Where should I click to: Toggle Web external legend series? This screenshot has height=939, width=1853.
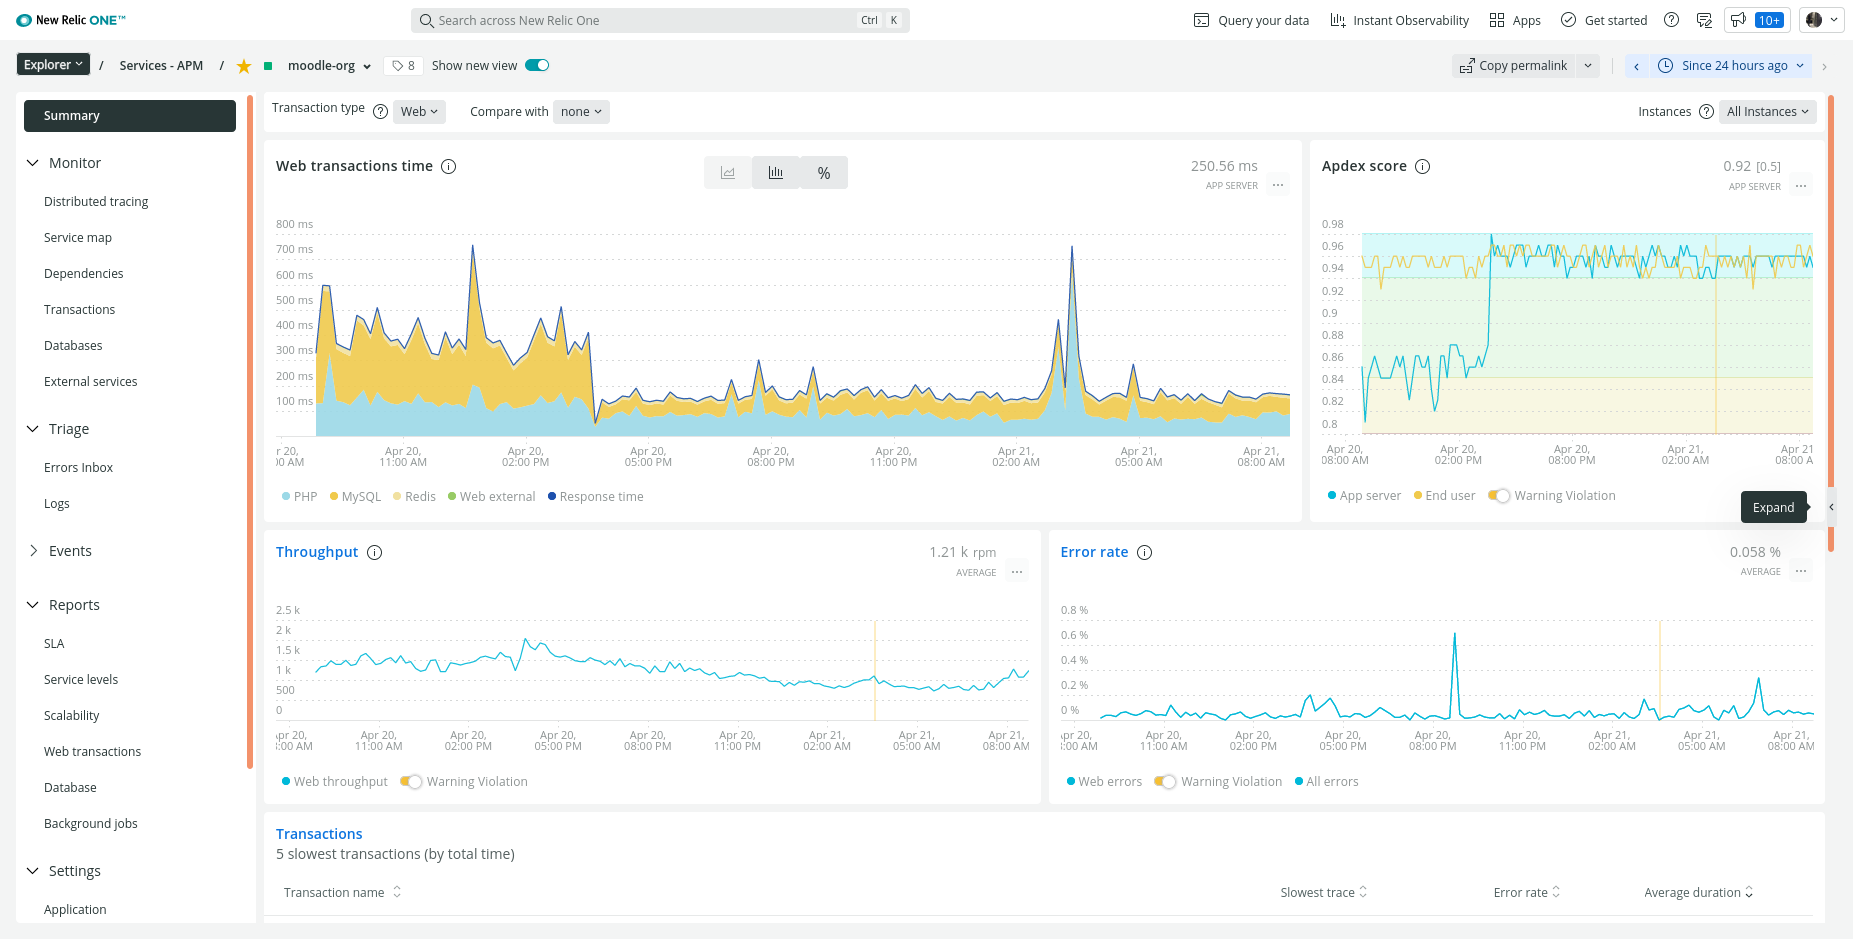coord(492,497)
